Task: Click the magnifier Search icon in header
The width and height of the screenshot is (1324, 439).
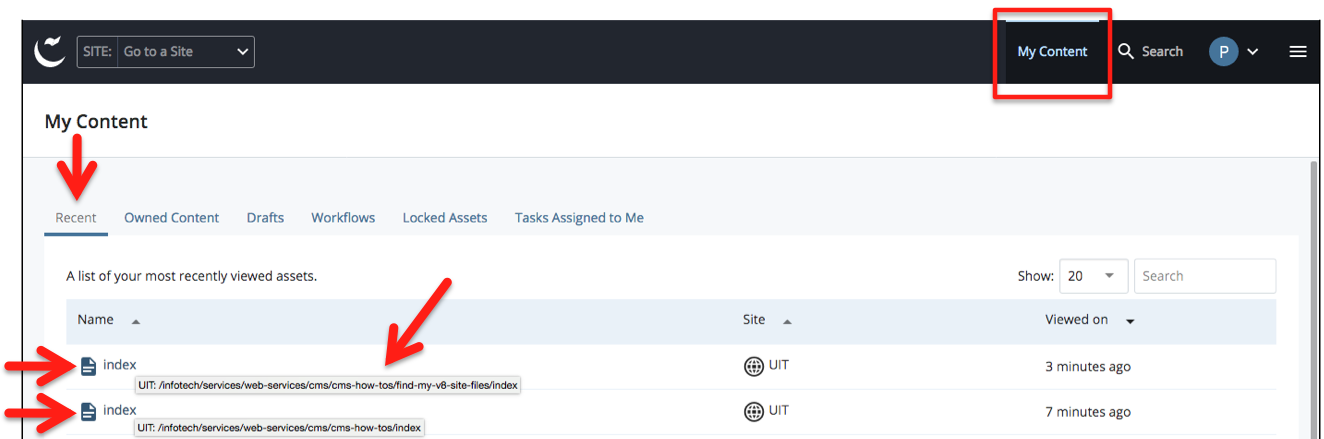Action: click(x=1126, y=51)
